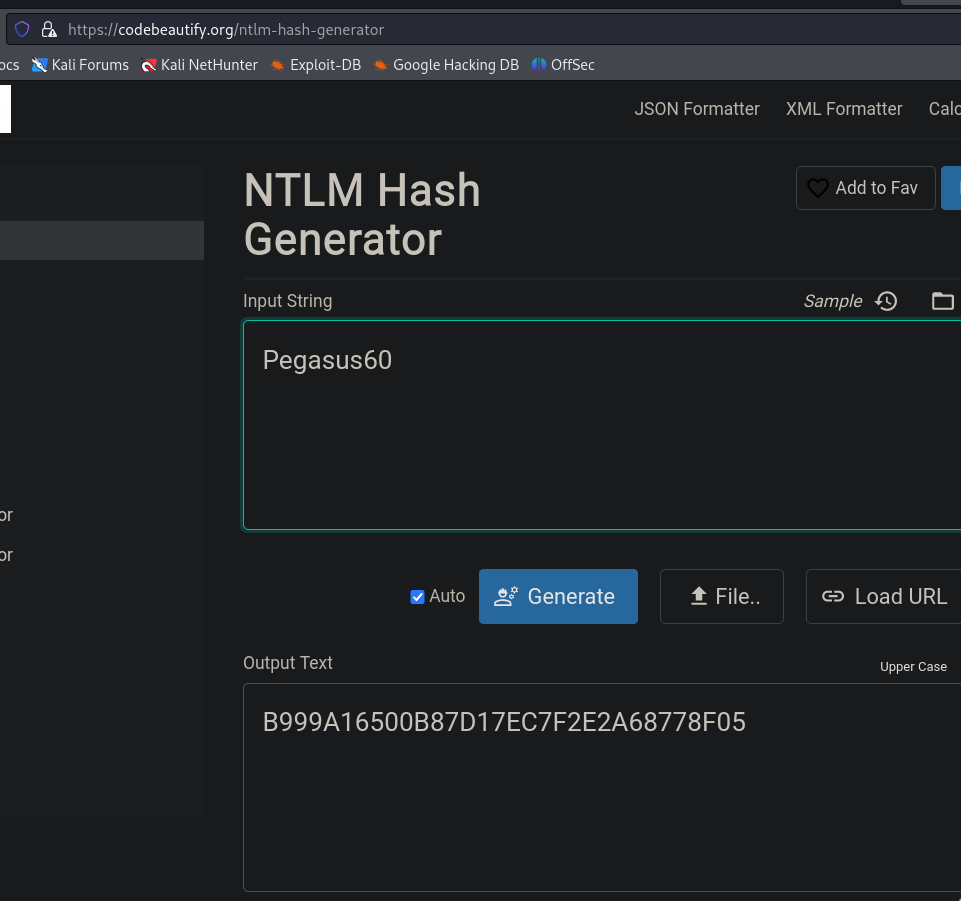Toggle the Auto checkbox
The width and height of the screenshot is (961, 901).
click(418, 597)
